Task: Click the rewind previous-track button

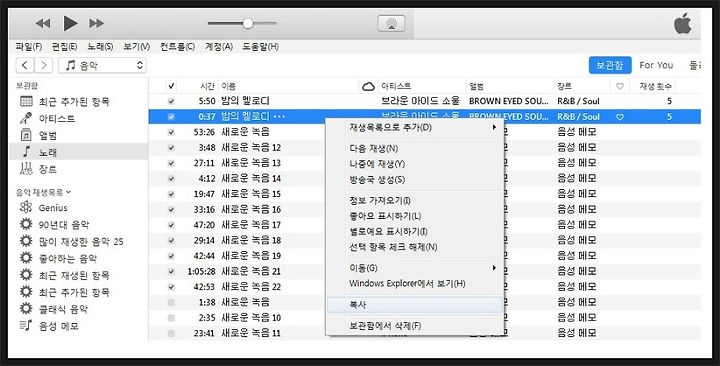Action: pos(43,23)
